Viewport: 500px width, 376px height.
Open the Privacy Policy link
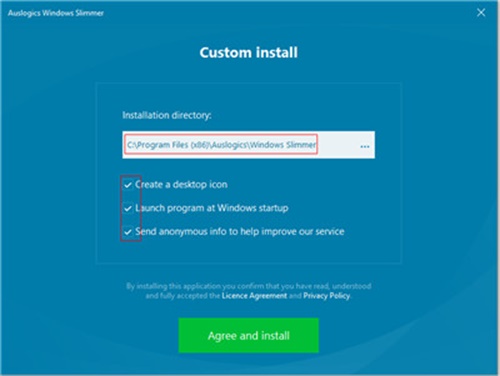pos(326,296)
